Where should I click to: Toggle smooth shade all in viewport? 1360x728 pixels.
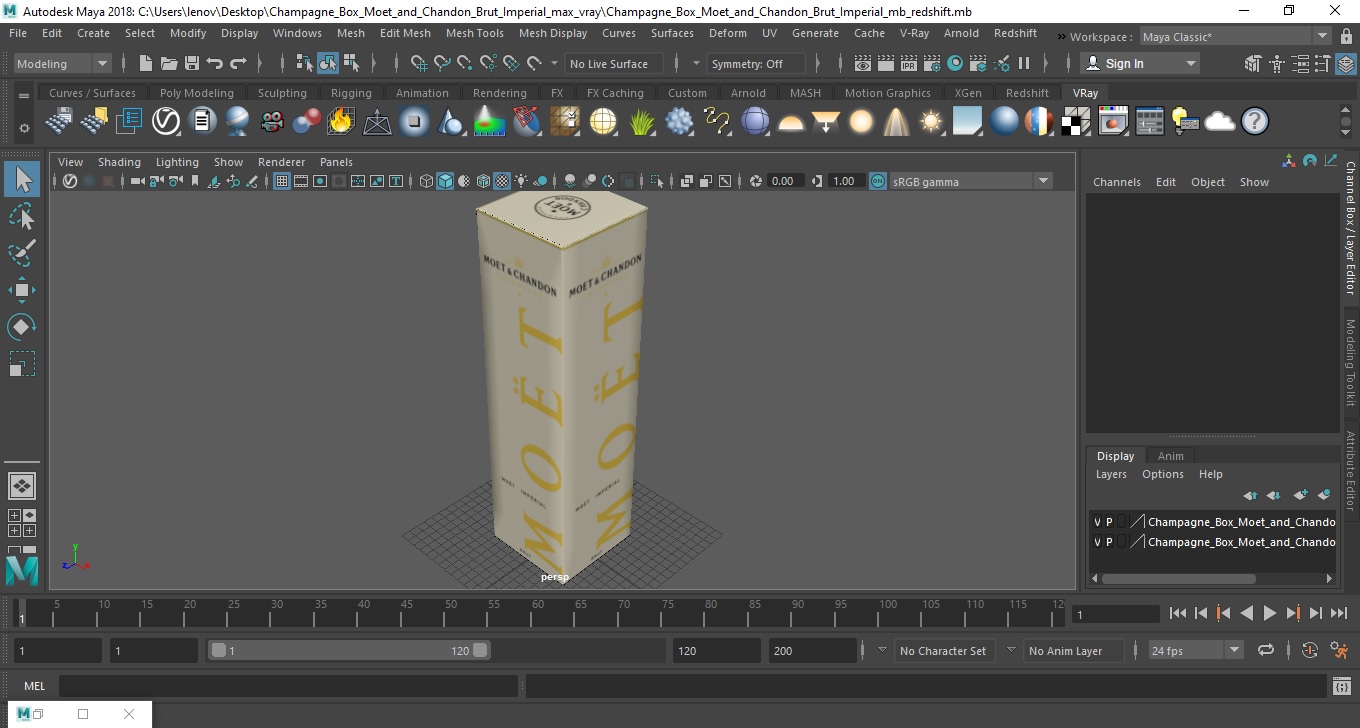(x=445, y=181)
